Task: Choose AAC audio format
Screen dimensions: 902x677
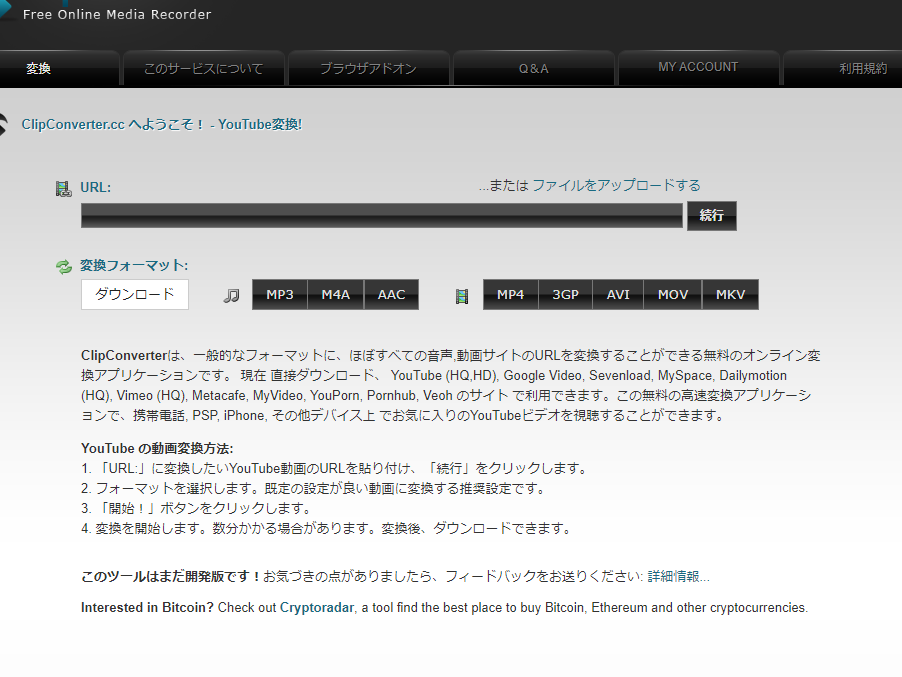Action: (x=391, y=294)
